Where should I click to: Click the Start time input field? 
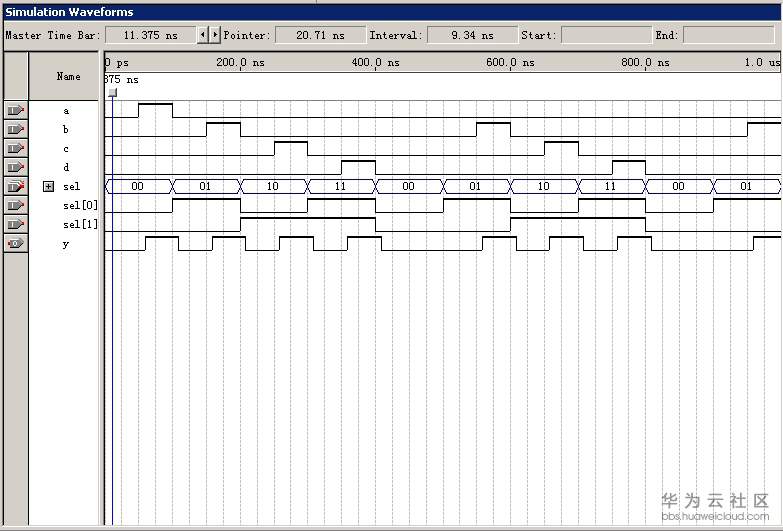[x=606, y=35]
